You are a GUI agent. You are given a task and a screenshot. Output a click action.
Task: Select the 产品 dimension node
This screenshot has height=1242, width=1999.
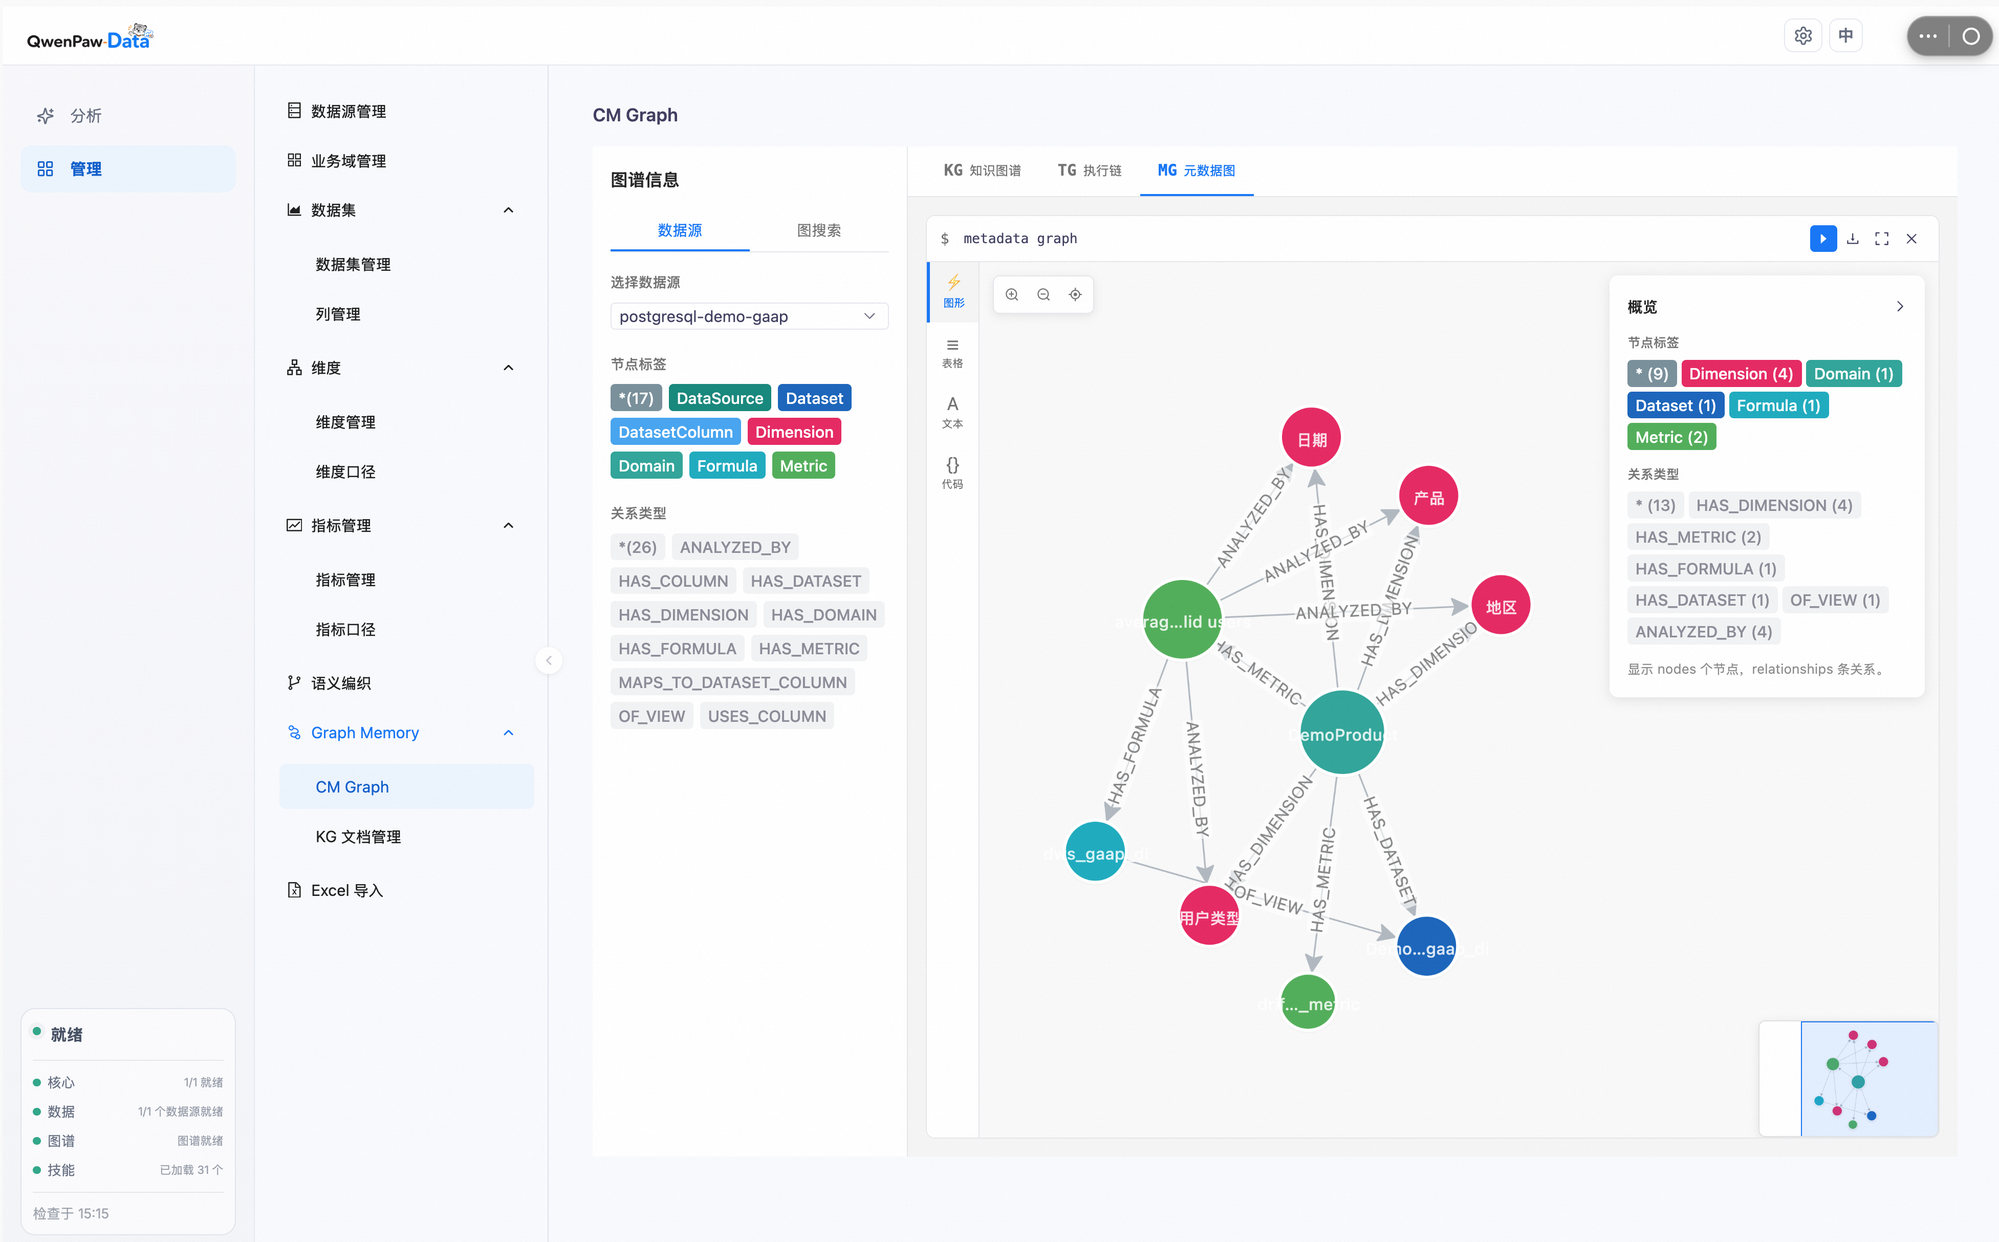[1428, 496]
